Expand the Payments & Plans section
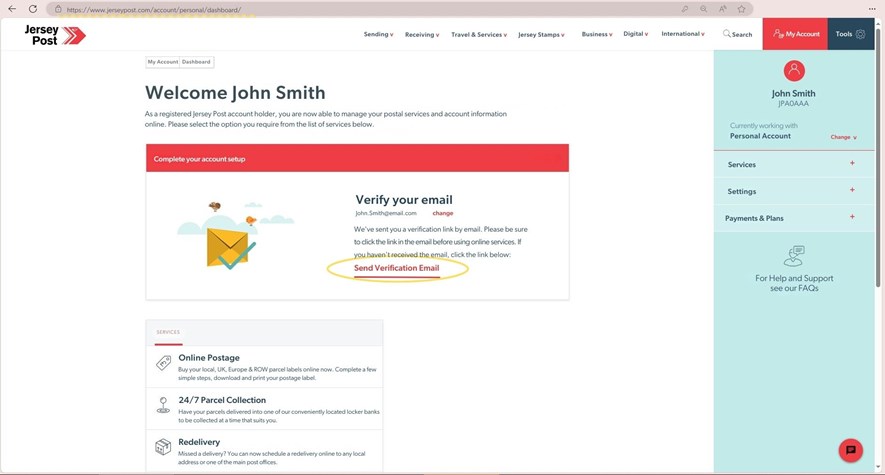Screen dimensions: 885x475 (x=852, y=217)
